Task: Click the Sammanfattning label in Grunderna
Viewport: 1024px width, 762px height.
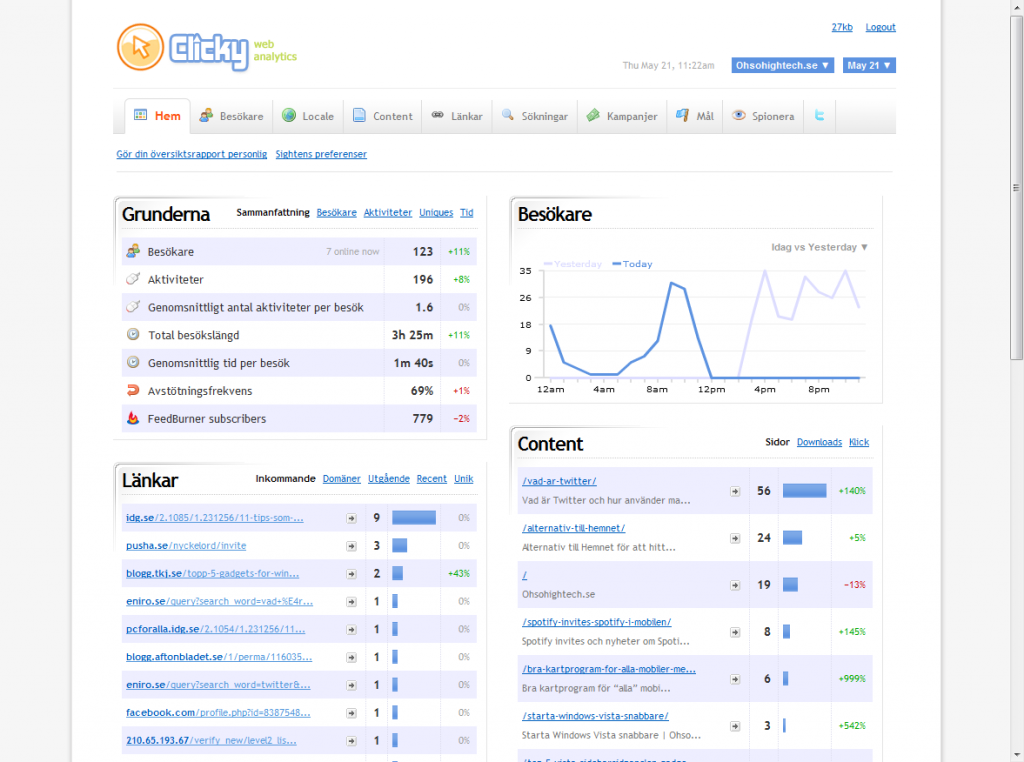Action: [273, 213]
